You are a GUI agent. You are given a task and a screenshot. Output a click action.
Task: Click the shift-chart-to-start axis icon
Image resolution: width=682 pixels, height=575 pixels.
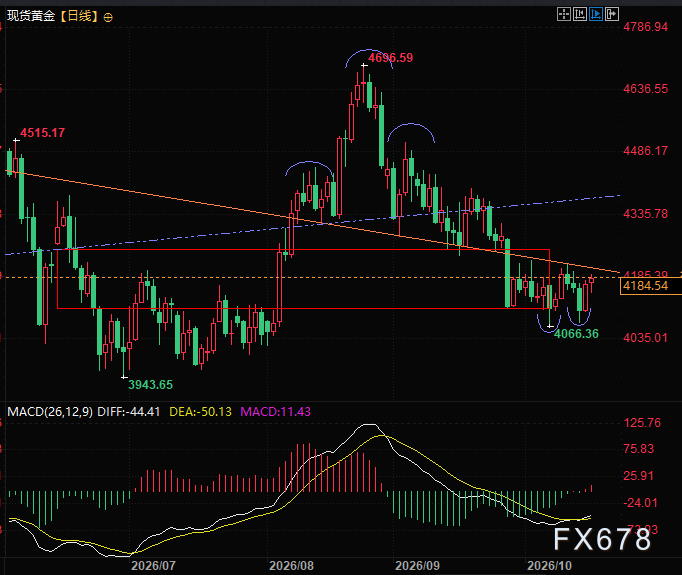pyautogui.click(x=580, y=14)
